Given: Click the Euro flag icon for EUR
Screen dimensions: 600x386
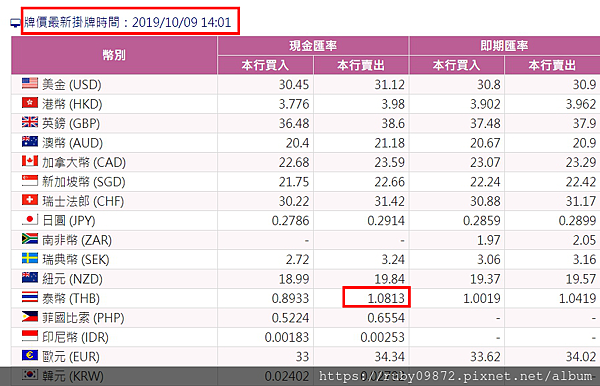Looking at the screenshot, I should pyautogui.click(x=30, y=355).
